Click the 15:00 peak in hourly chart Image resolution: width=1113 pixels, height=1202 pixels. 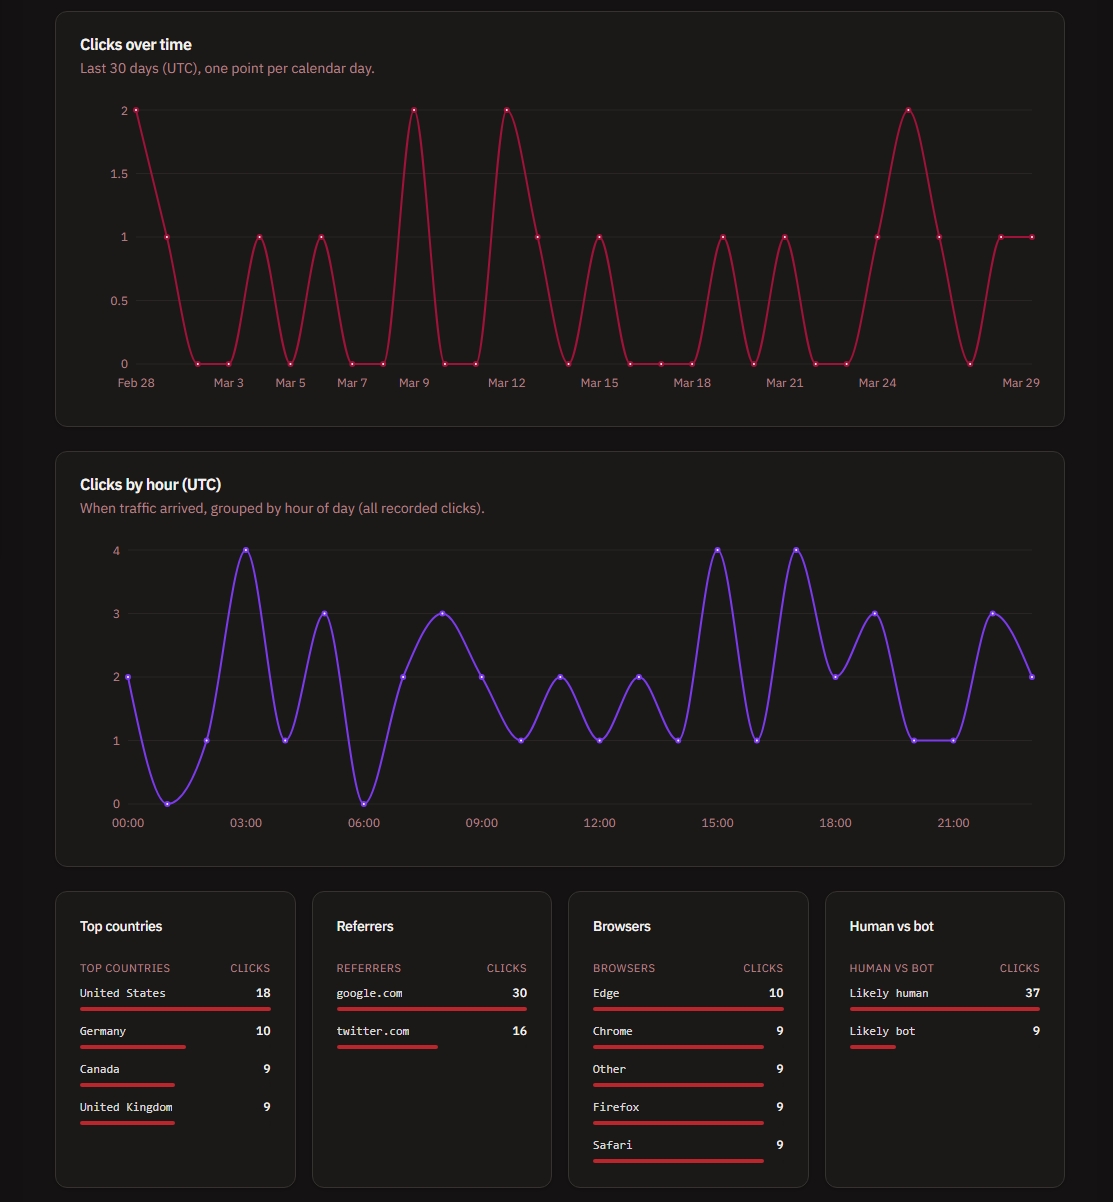717,550
